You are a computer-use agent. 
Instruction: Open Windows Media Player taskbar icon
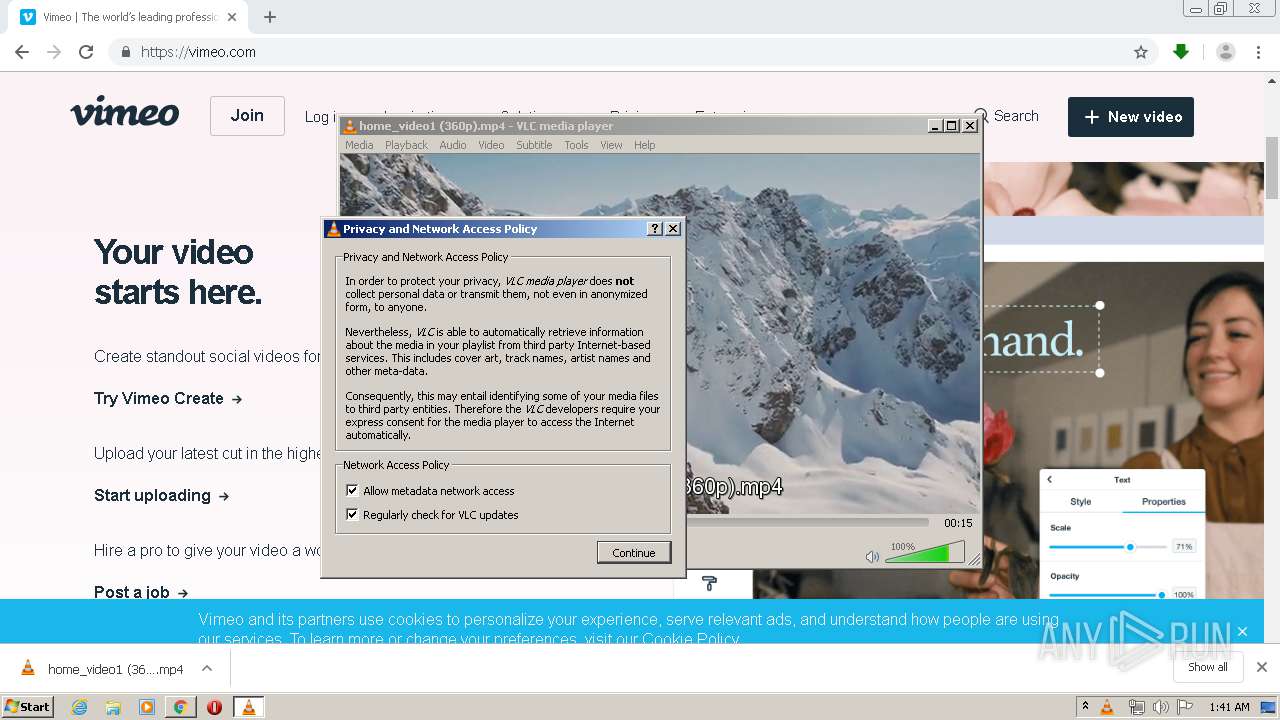(x=147, y=707)
